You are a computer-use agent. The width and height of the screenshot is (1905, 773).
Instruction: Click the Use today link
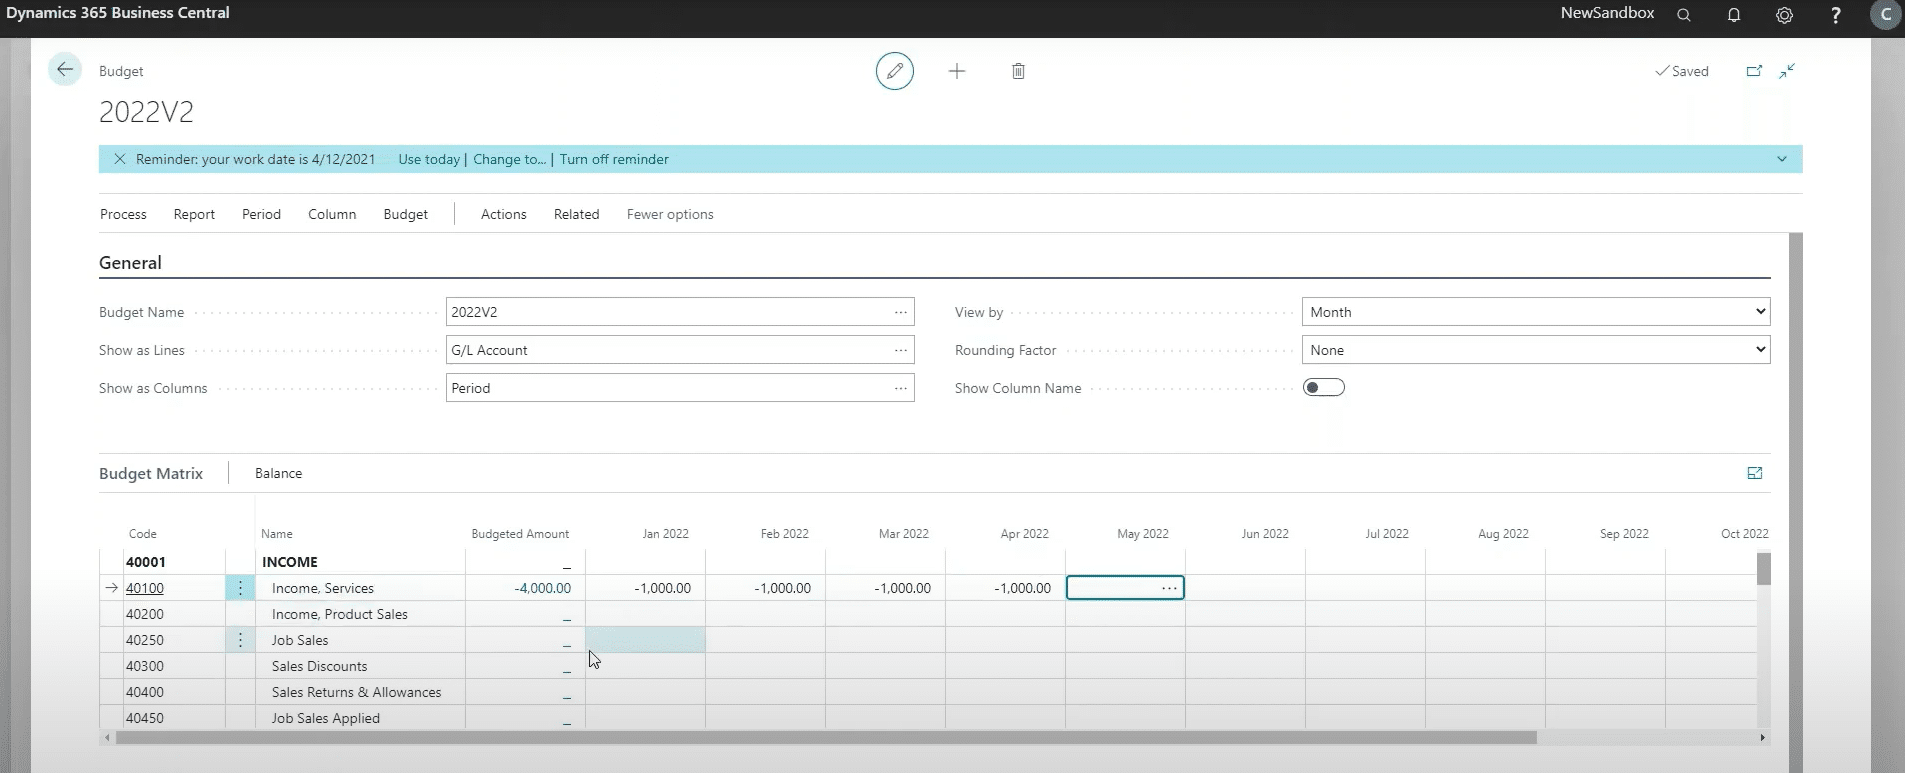(429, 159)
